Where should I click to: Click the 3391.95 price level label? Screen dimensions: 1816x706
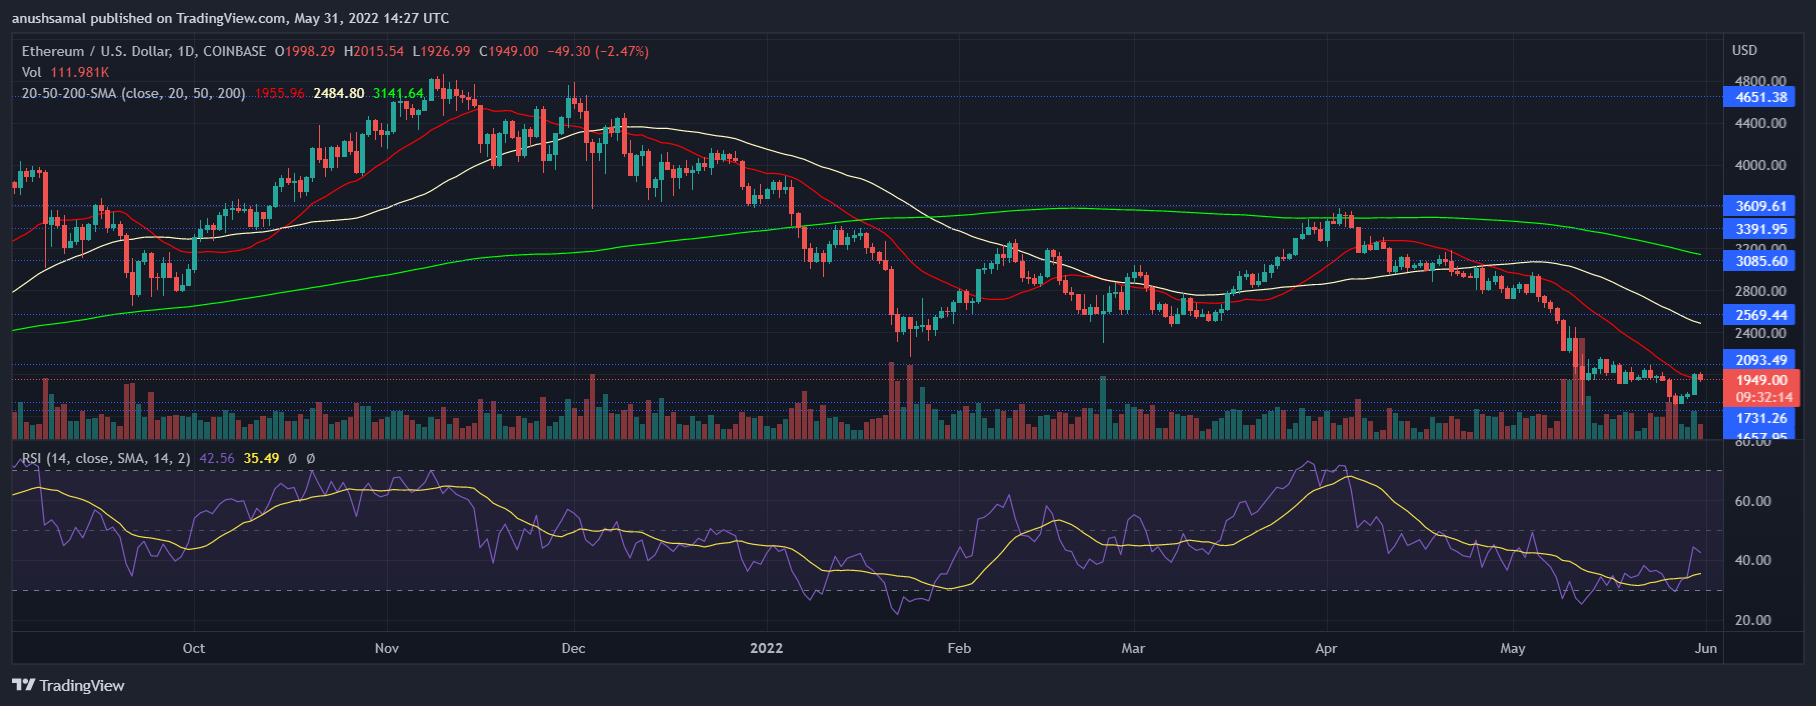[x=1760, y=229]
